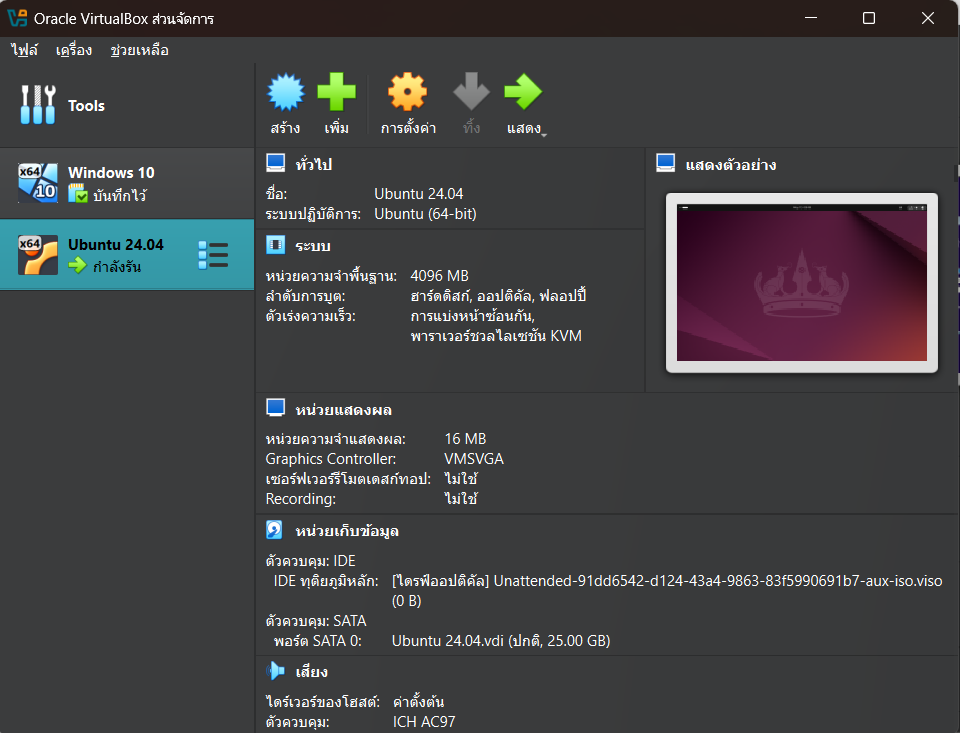Click the 16 MB video memory value
960x733 pixels.
[465, 439]
